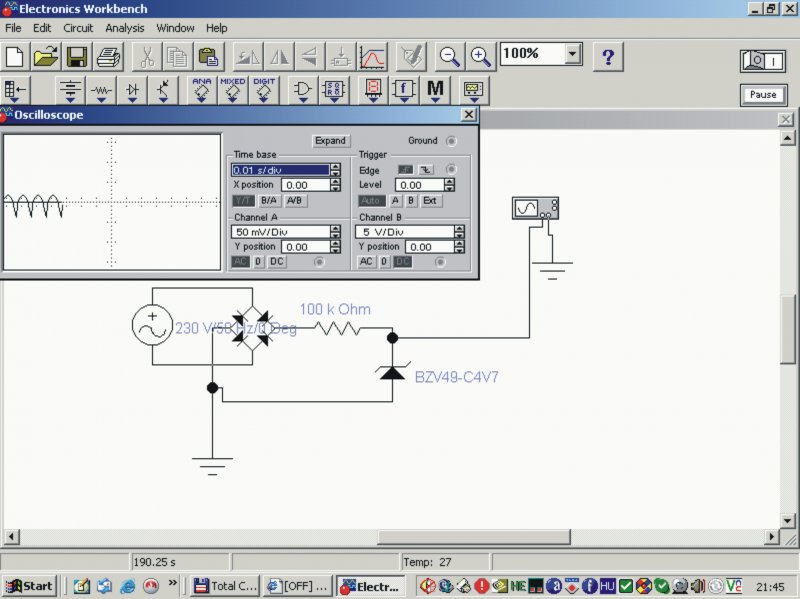800x599 pixels.
Task: Open the Sources parts bin
Action: point(70,90)
